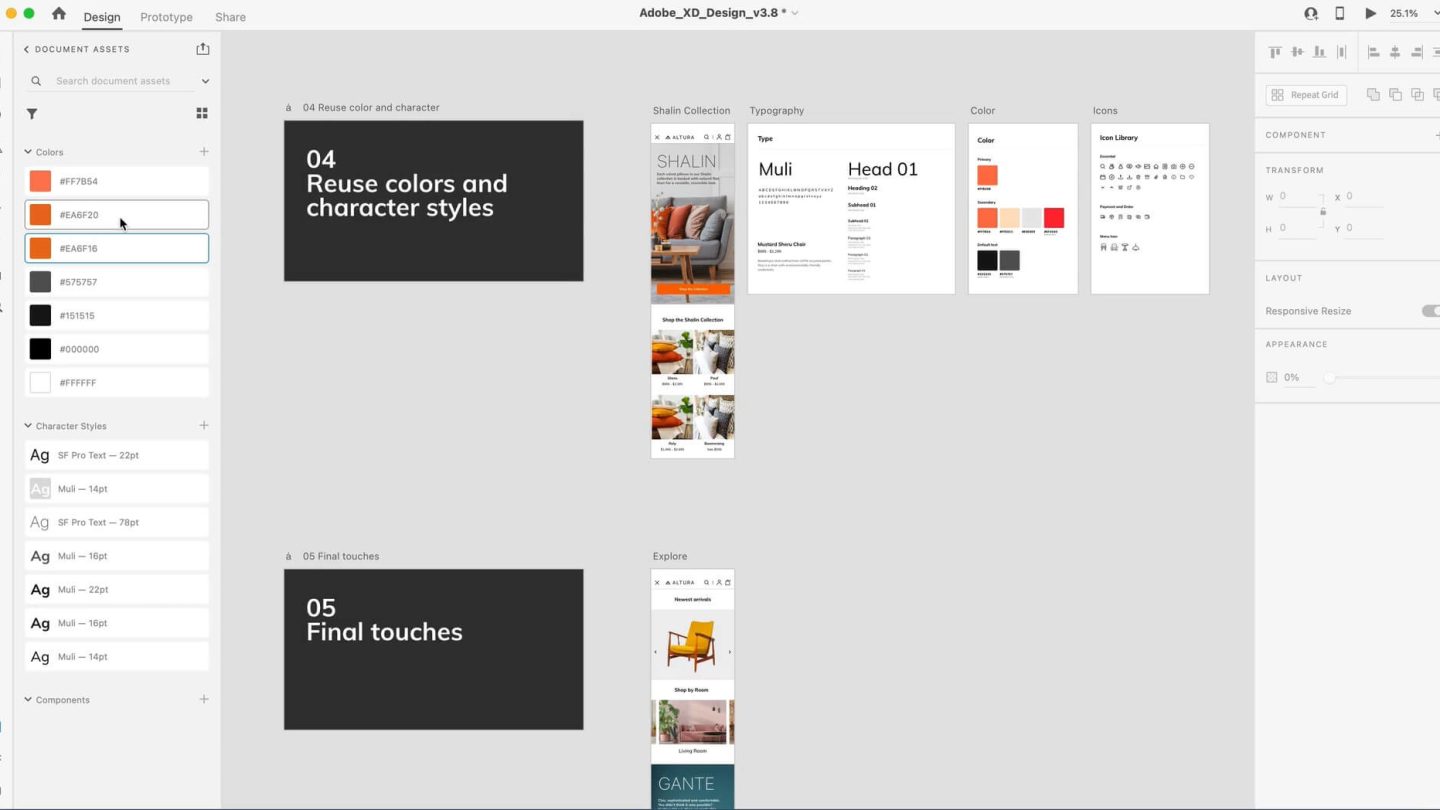1440x810 pixels.
Task: Collapse the Colors section
Action: coord(28,152)
